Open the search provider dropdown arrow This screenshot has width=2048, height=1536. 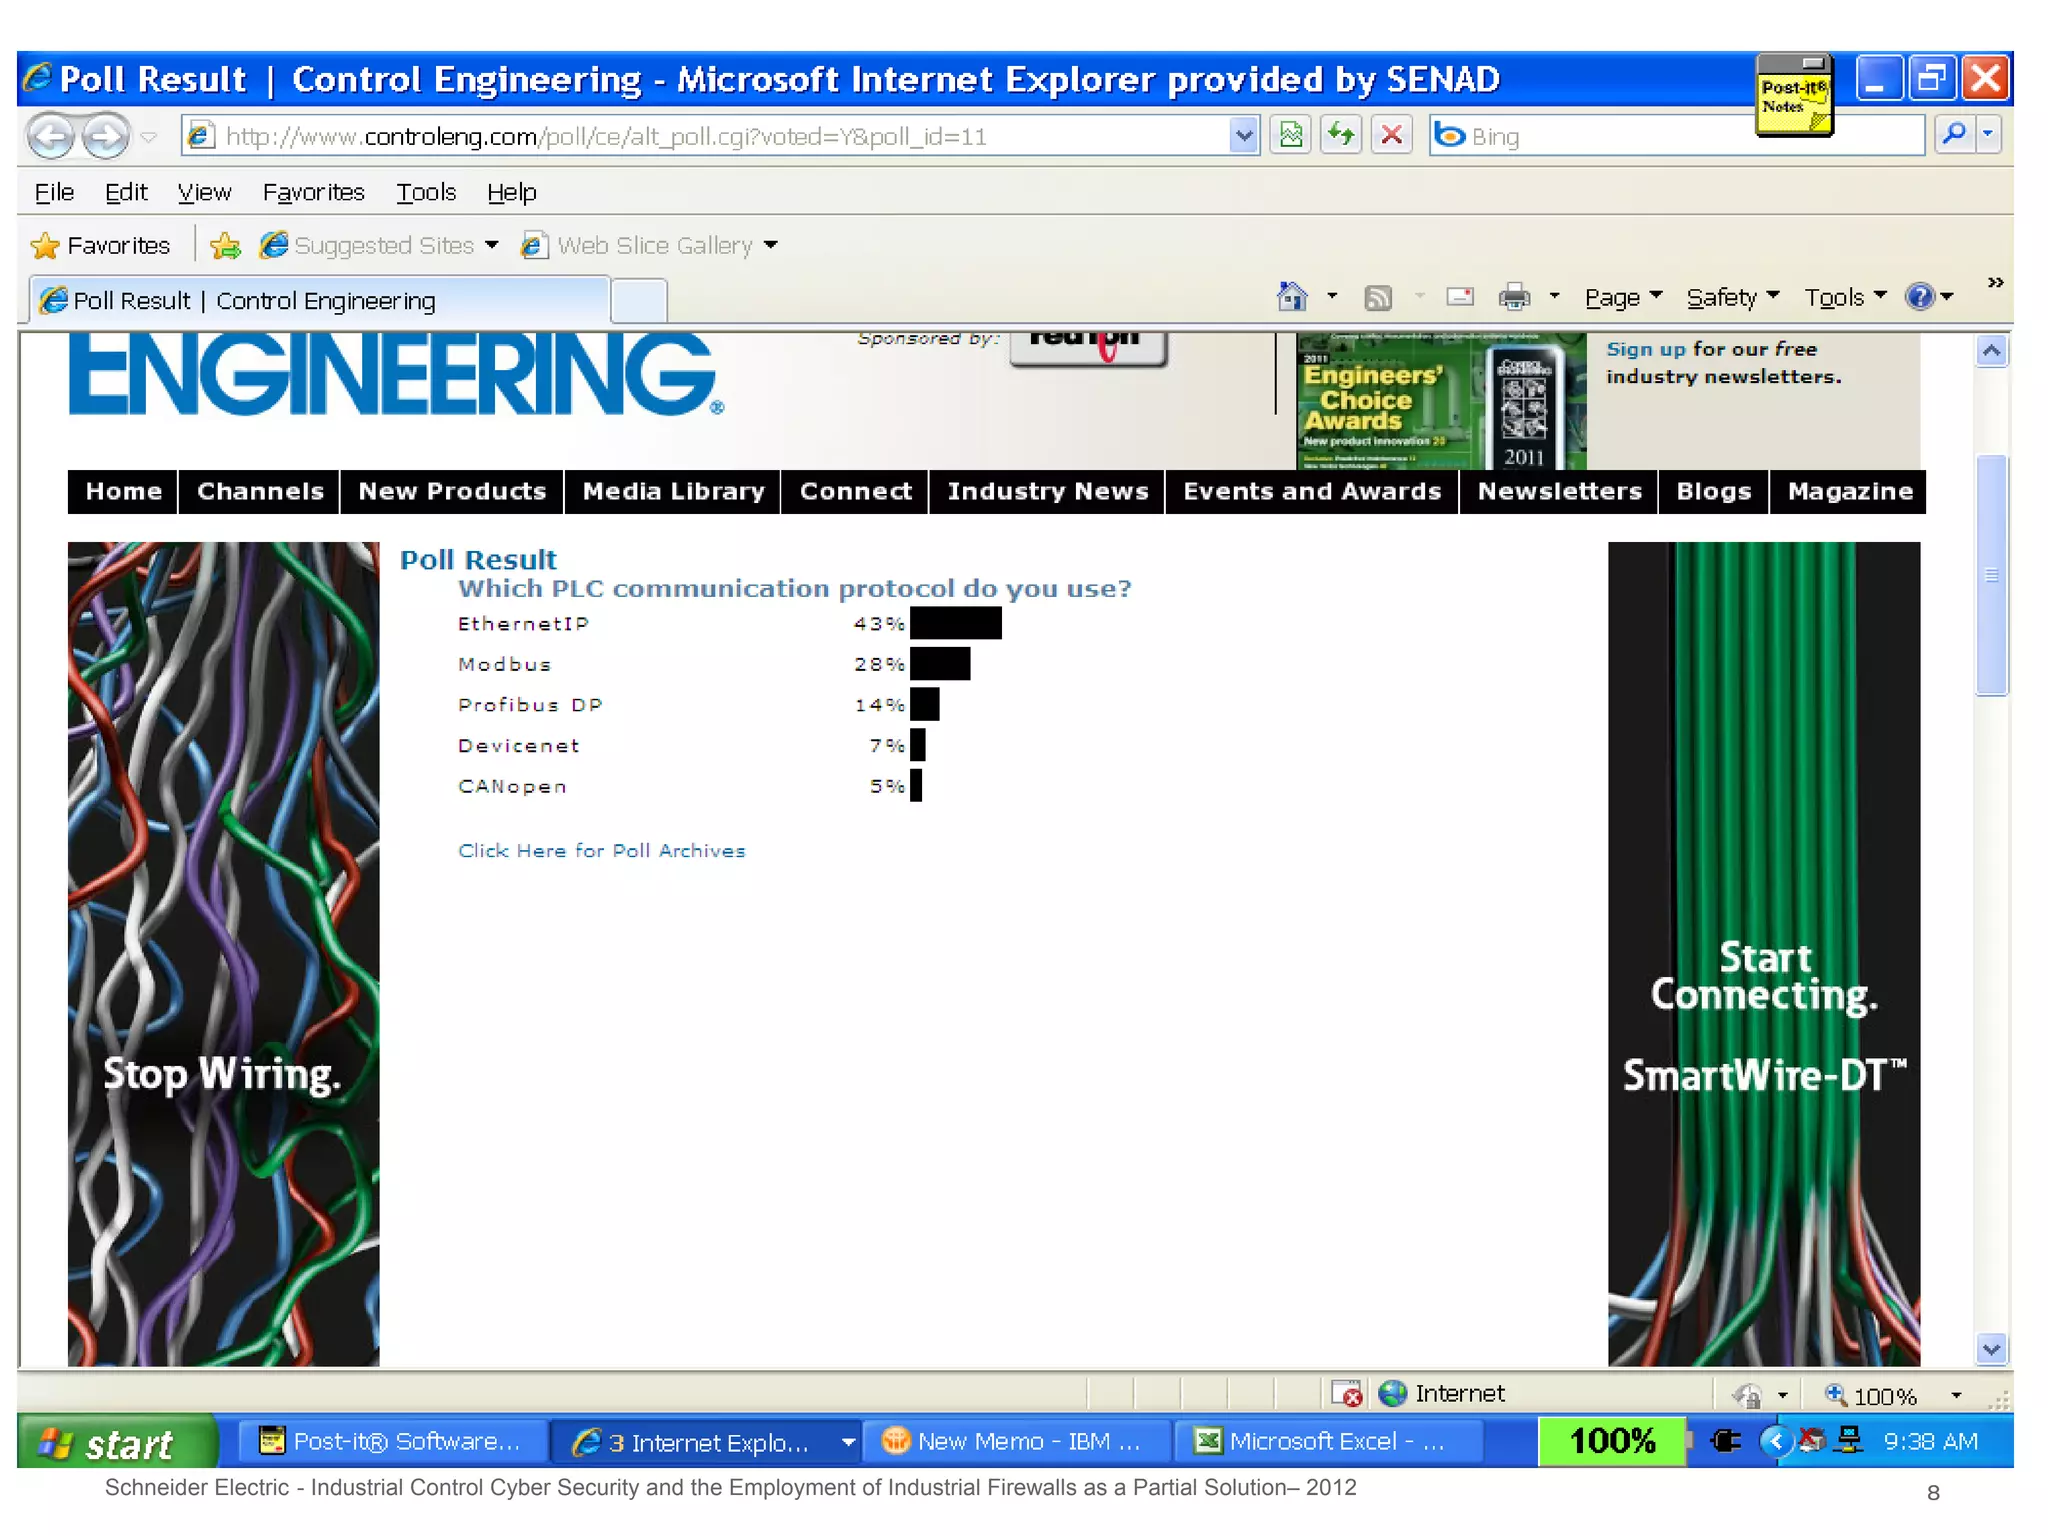pyautogui.click(x=1988, y=134)
